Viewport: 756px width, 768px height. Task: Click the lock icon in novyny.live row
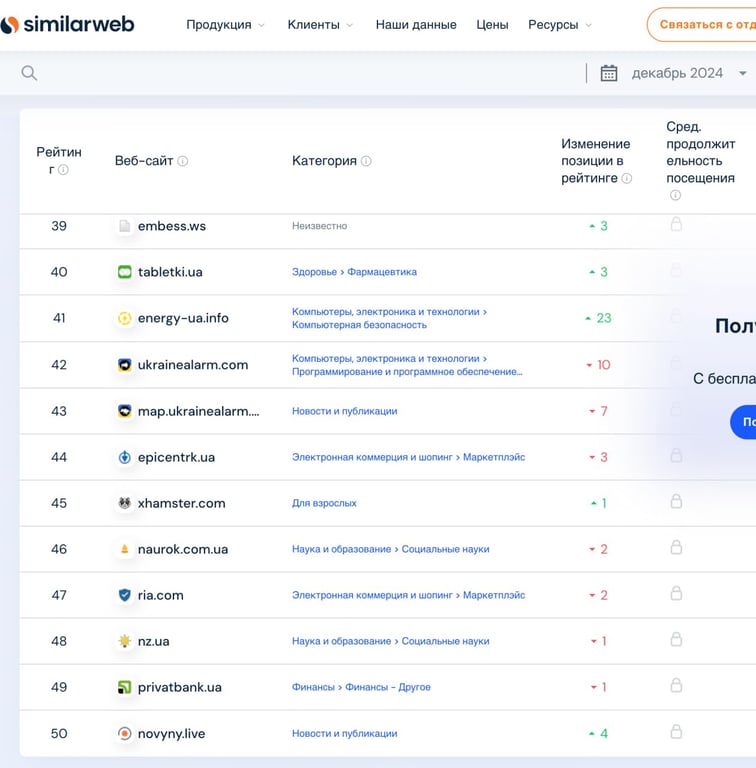676,731
